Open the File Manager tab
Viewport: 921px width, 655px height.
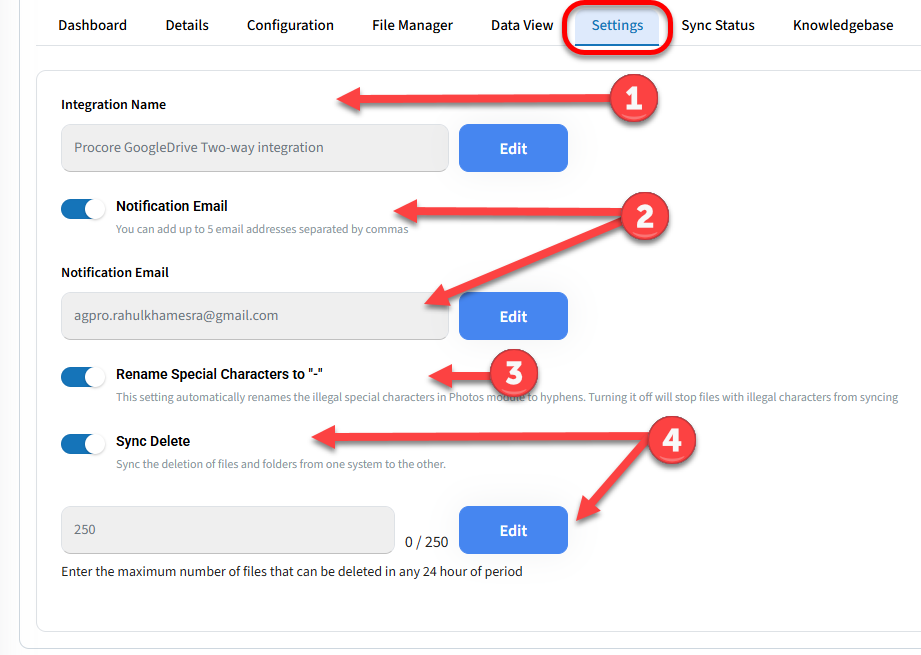(x=412, y=25)
